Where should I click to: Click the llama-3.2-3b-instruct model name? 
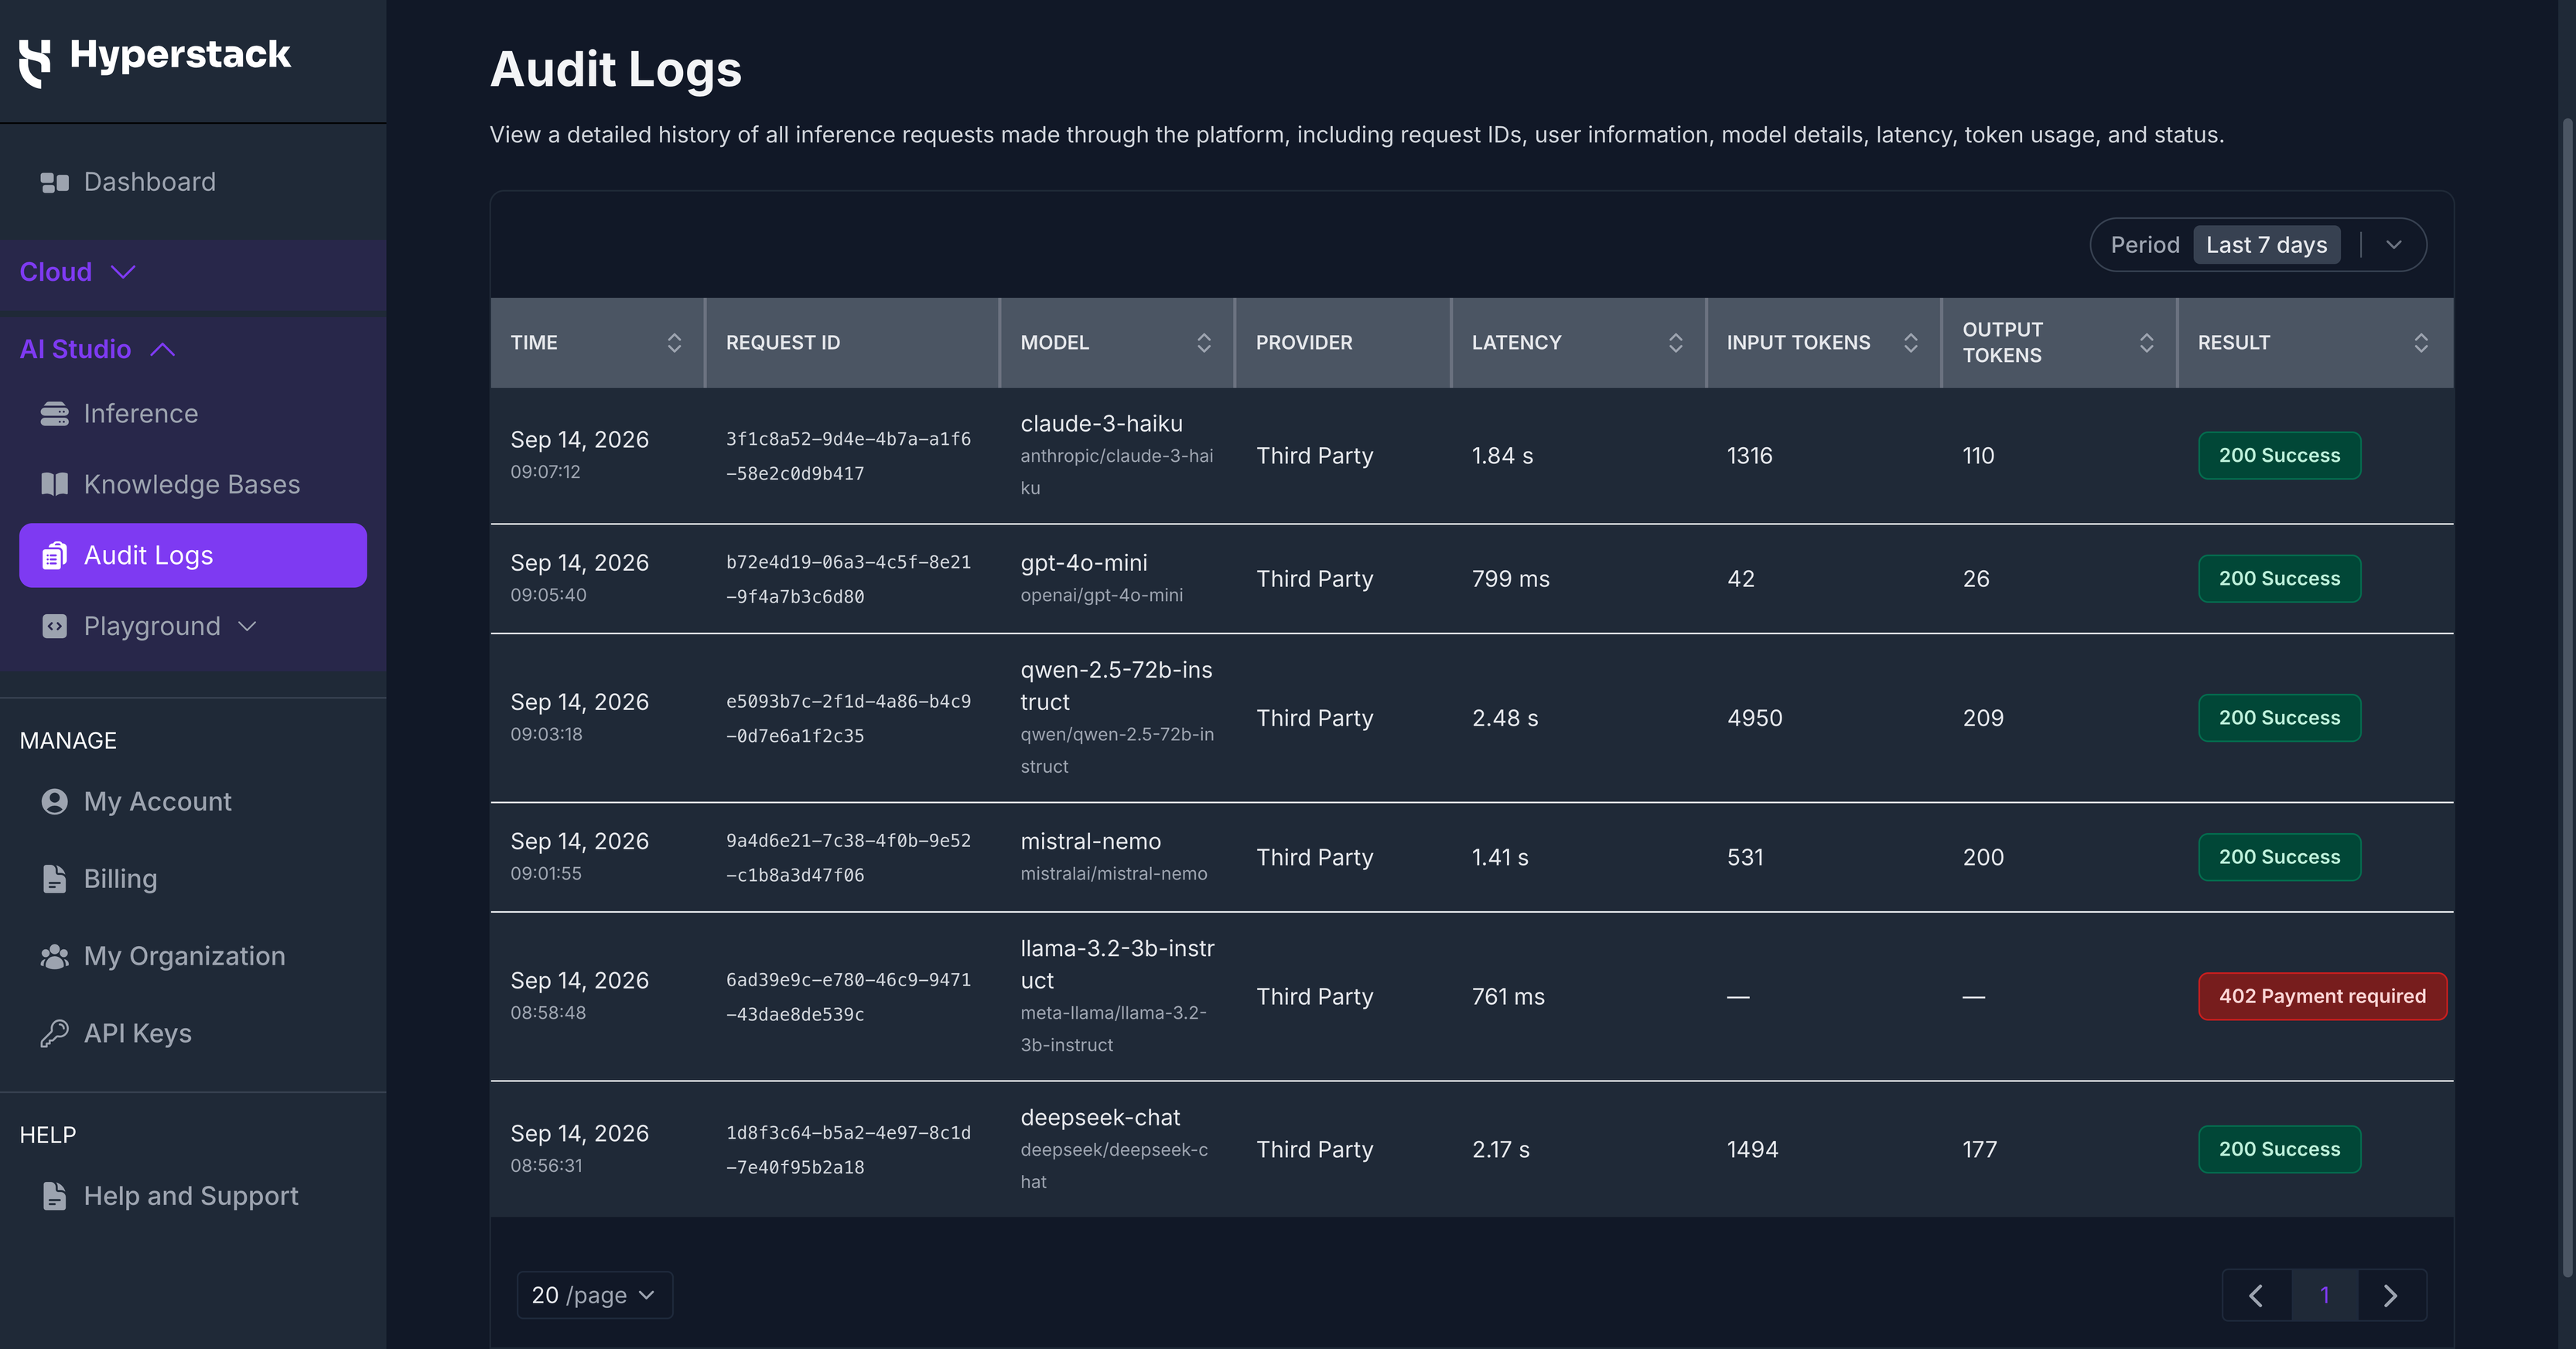pyautogui.click(x=1117, y=964)
